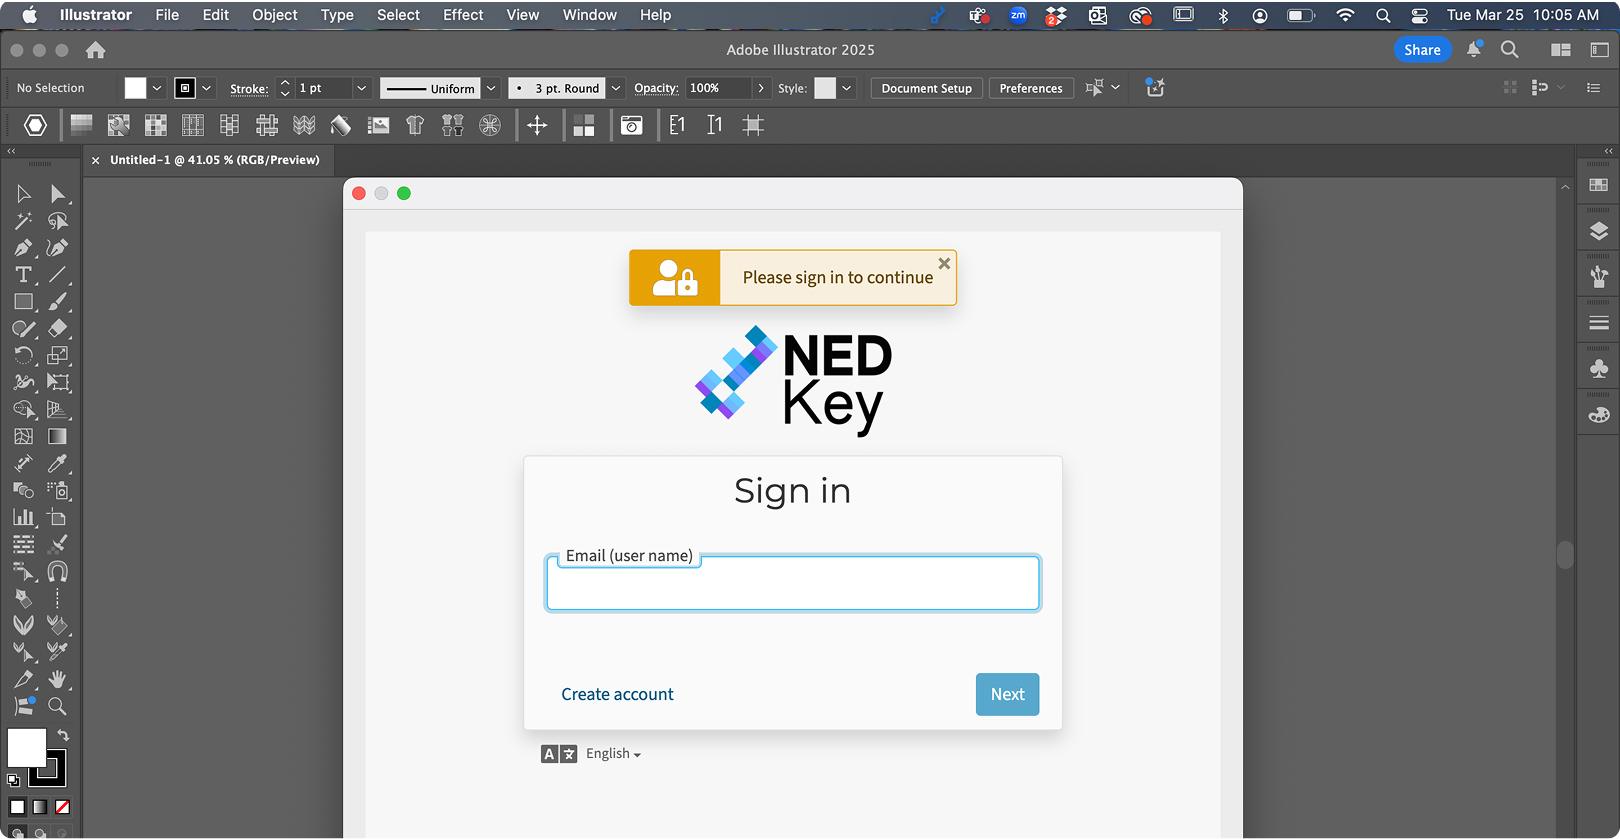Open the File menu
Viewport: 1620px width, 839px height.
[x=167, y=15]
